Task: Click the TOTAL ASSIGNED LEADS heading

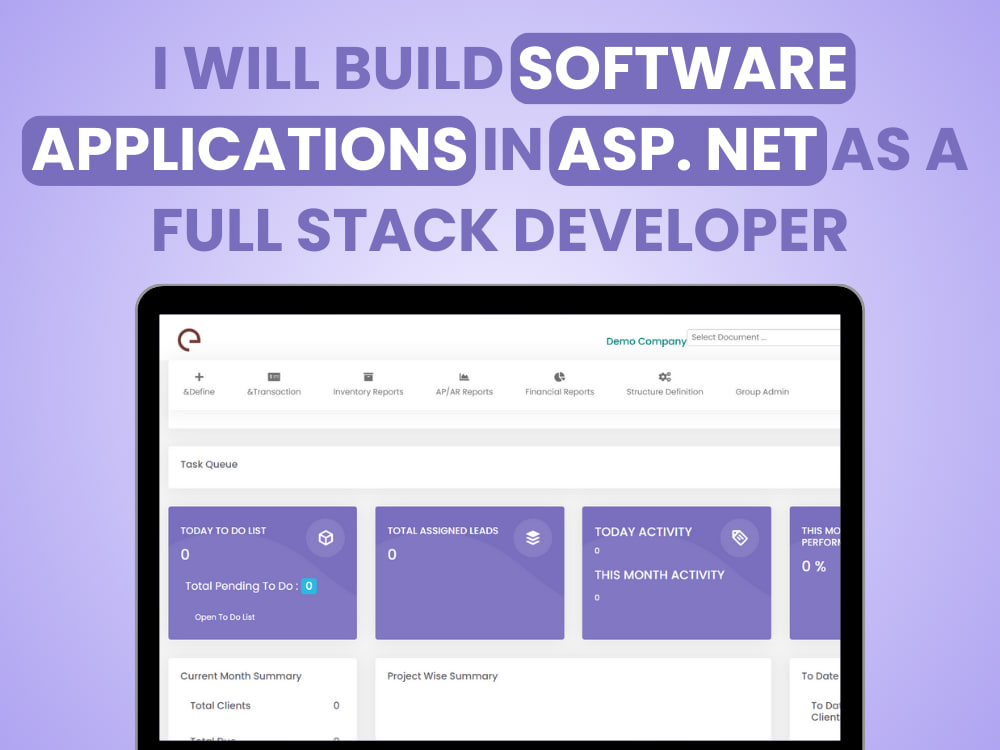Action: [443, 531]
